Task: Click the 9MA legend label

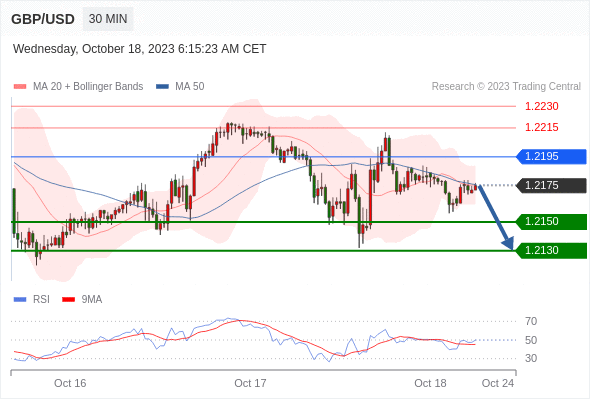Action: 92,300
